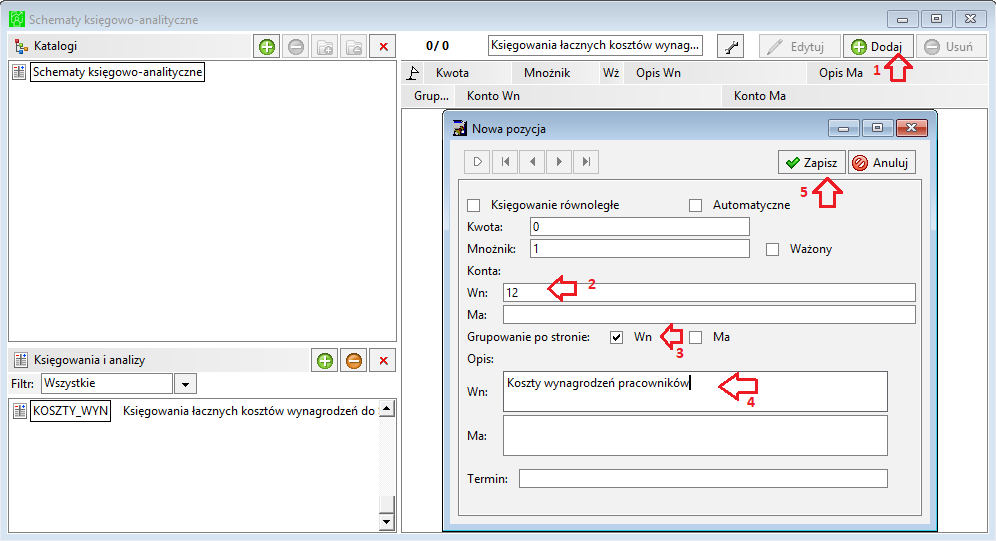Click the Filtr field showing Wszystkie
This screenshot has width=996, height=541.
coord(107,384)
